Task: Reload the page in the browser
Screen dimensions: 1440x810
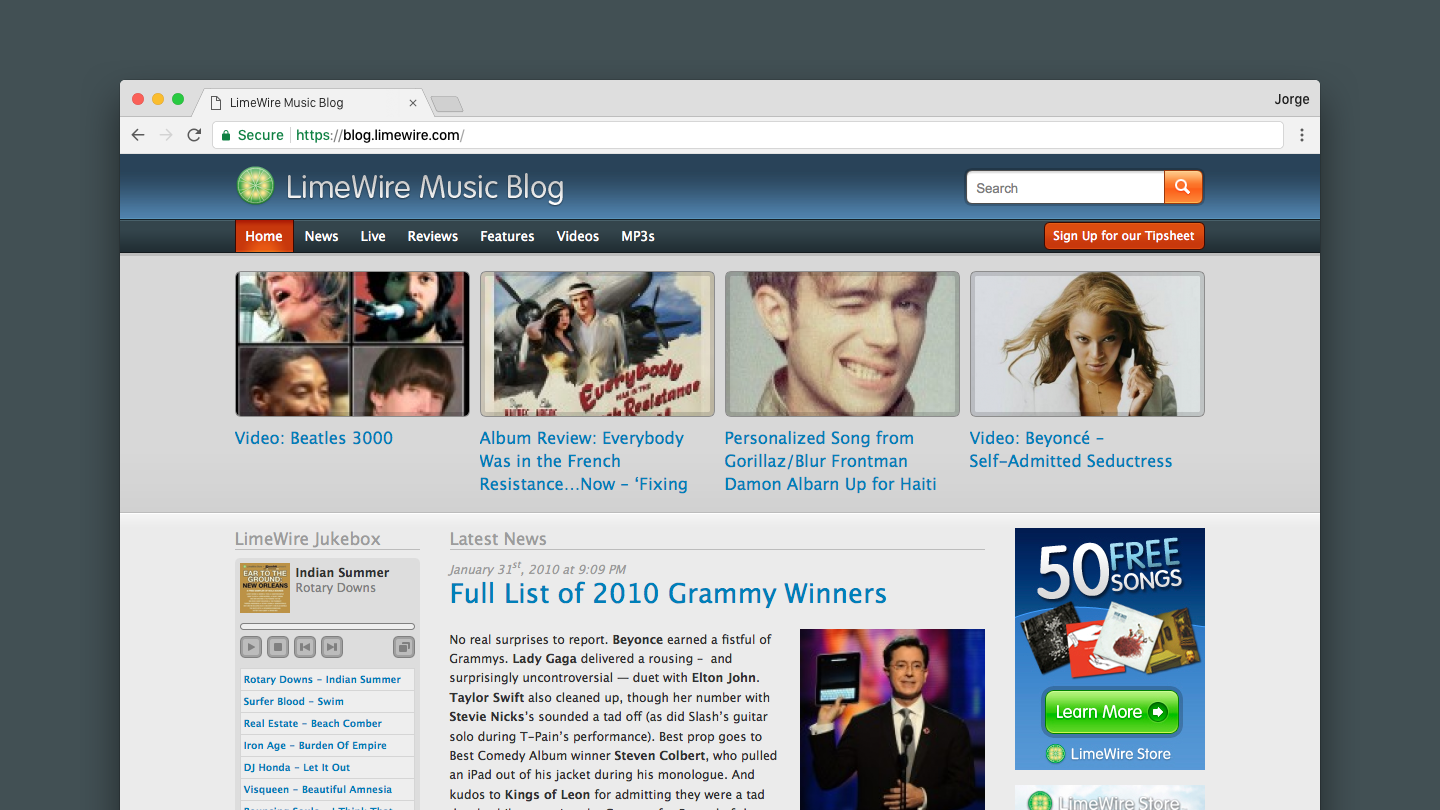Action: coord(194,135)
